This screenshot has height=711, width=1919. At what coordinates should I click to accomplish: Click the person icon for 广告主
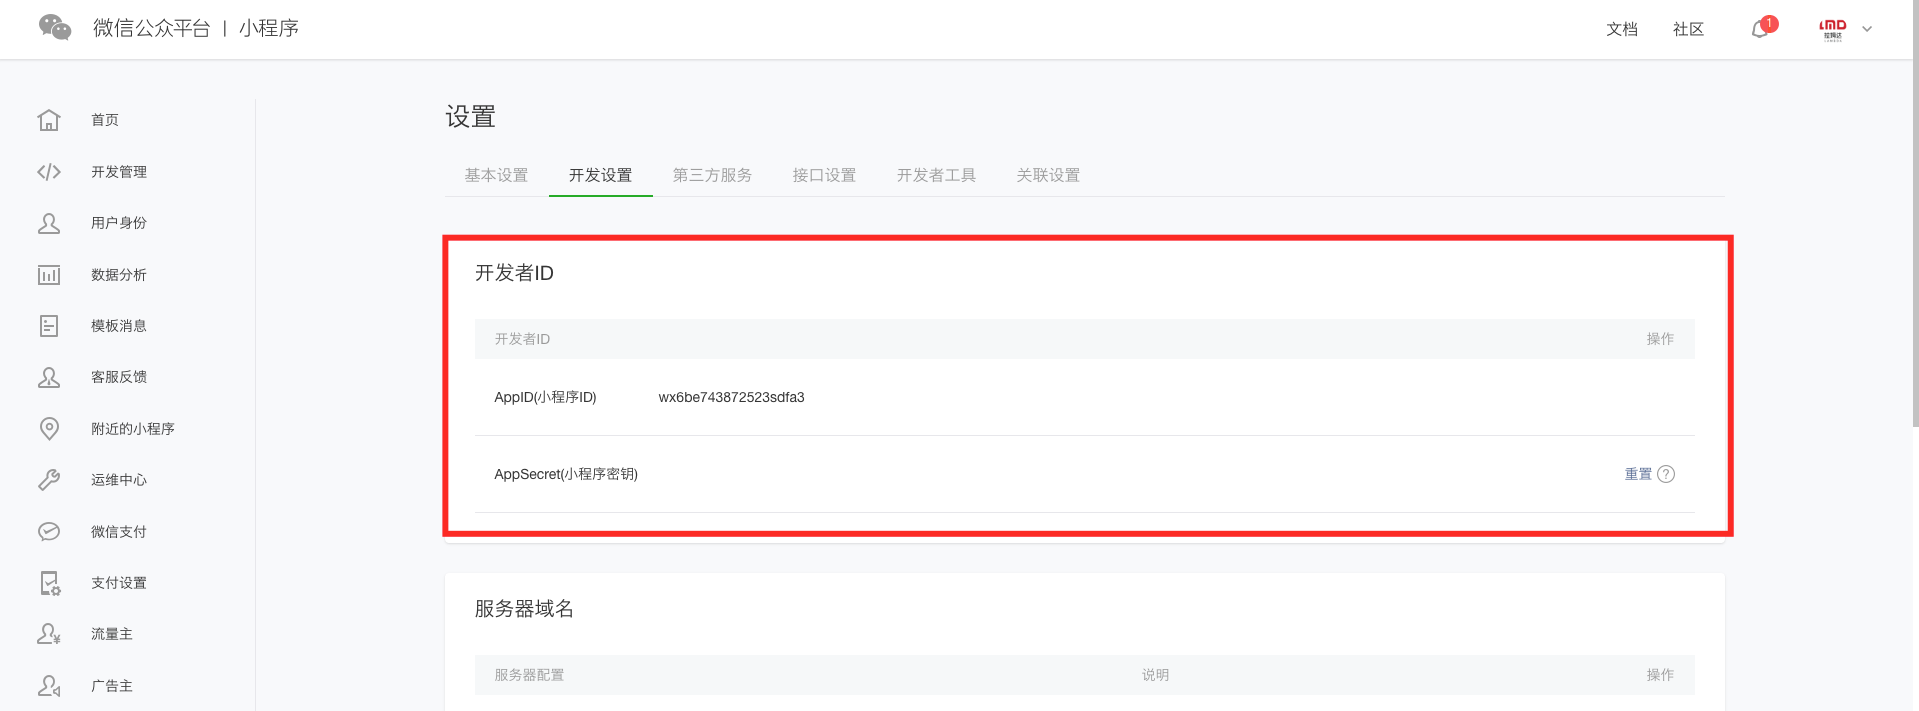pos(49,686)
